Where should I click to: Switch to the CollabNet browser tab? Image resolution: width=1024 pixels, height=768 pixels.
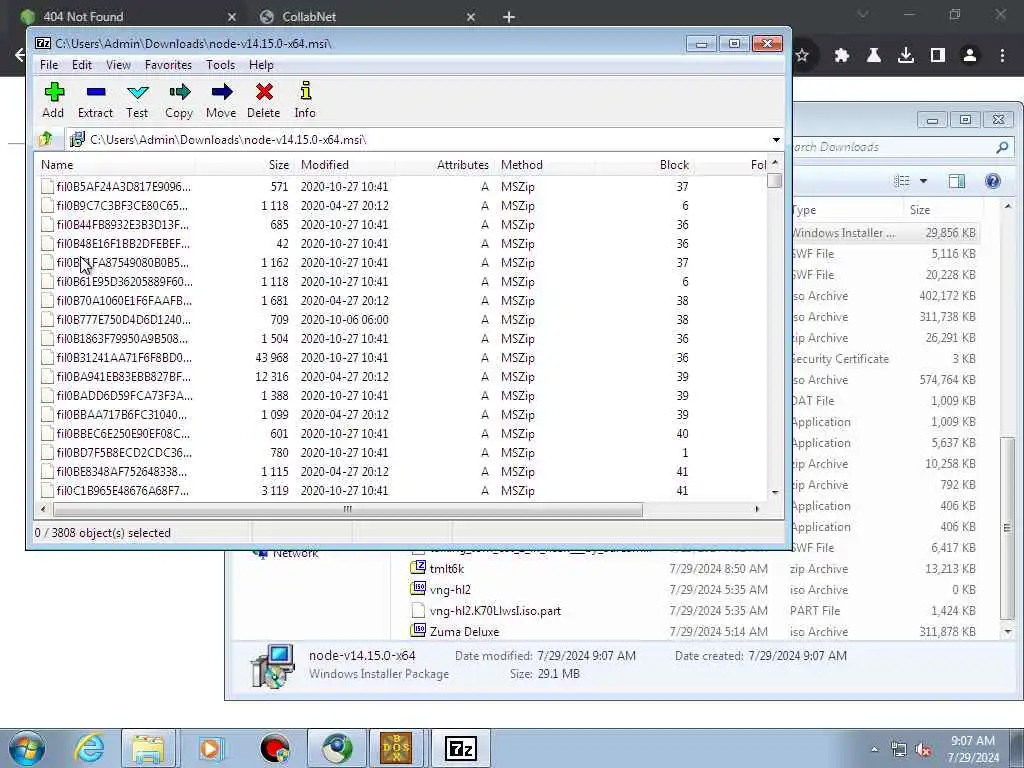366,16
